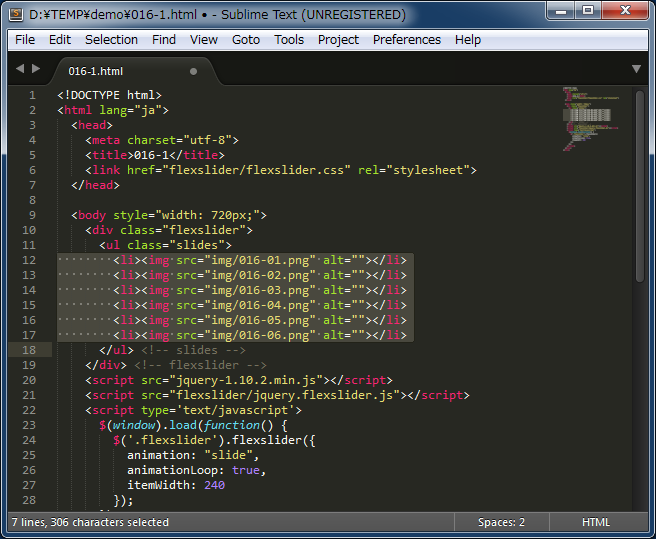
Task: Click the status text '7 lines, 306 characters selected'
Action: (x=90, y=522)
